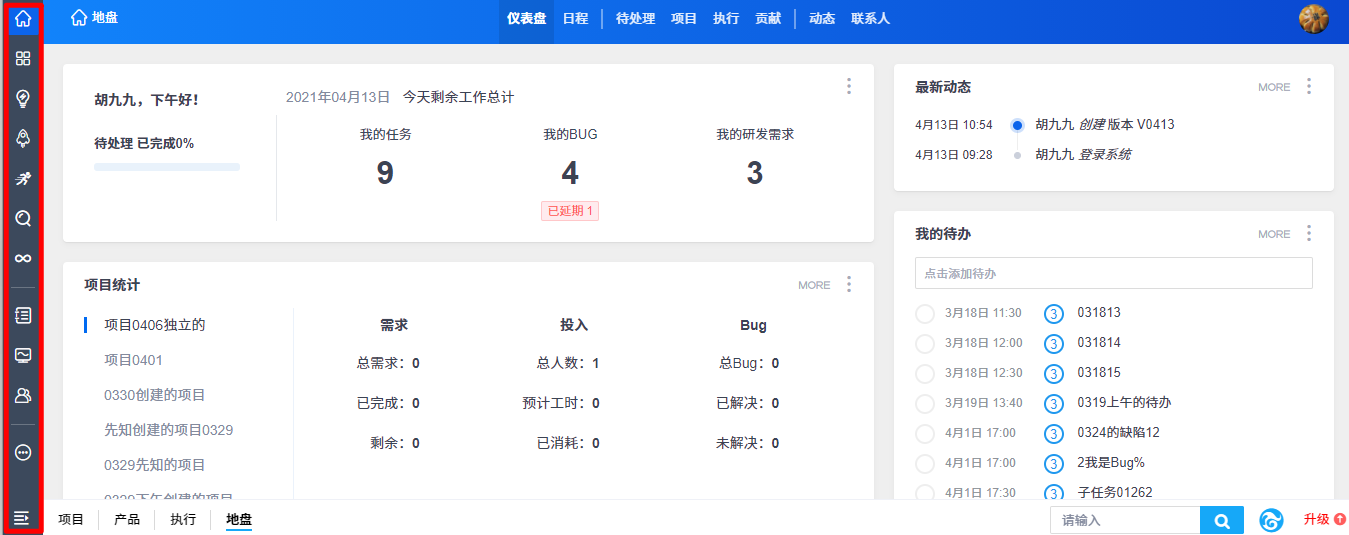The height and width of the screenshot is (535, 1349).
Task: Open the rocket project icon in the sidebar
Action: click(x=23, y=138)
